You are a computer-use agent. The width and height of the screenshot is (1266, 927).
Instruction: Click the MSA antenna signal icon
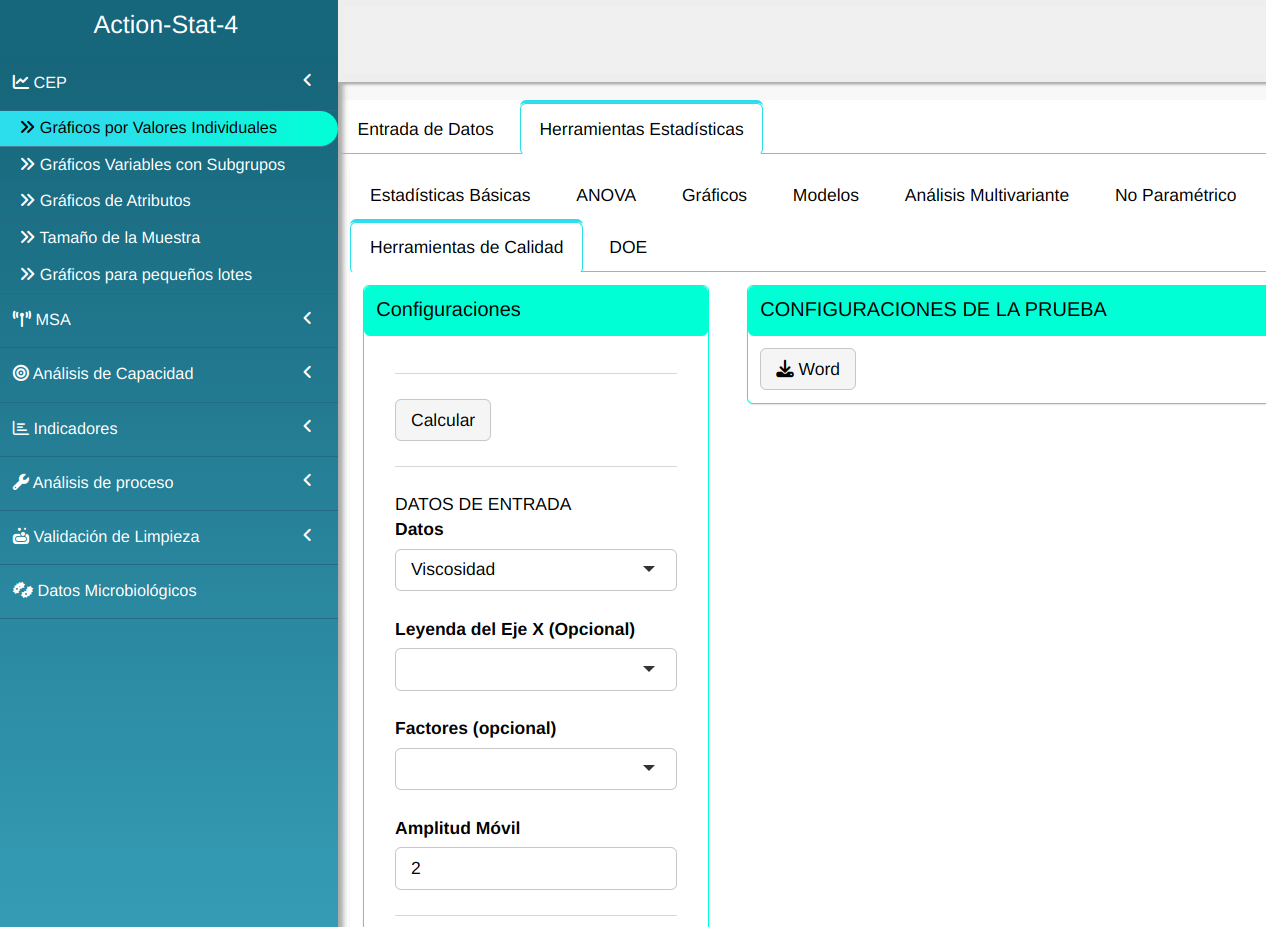pos(21,320)
